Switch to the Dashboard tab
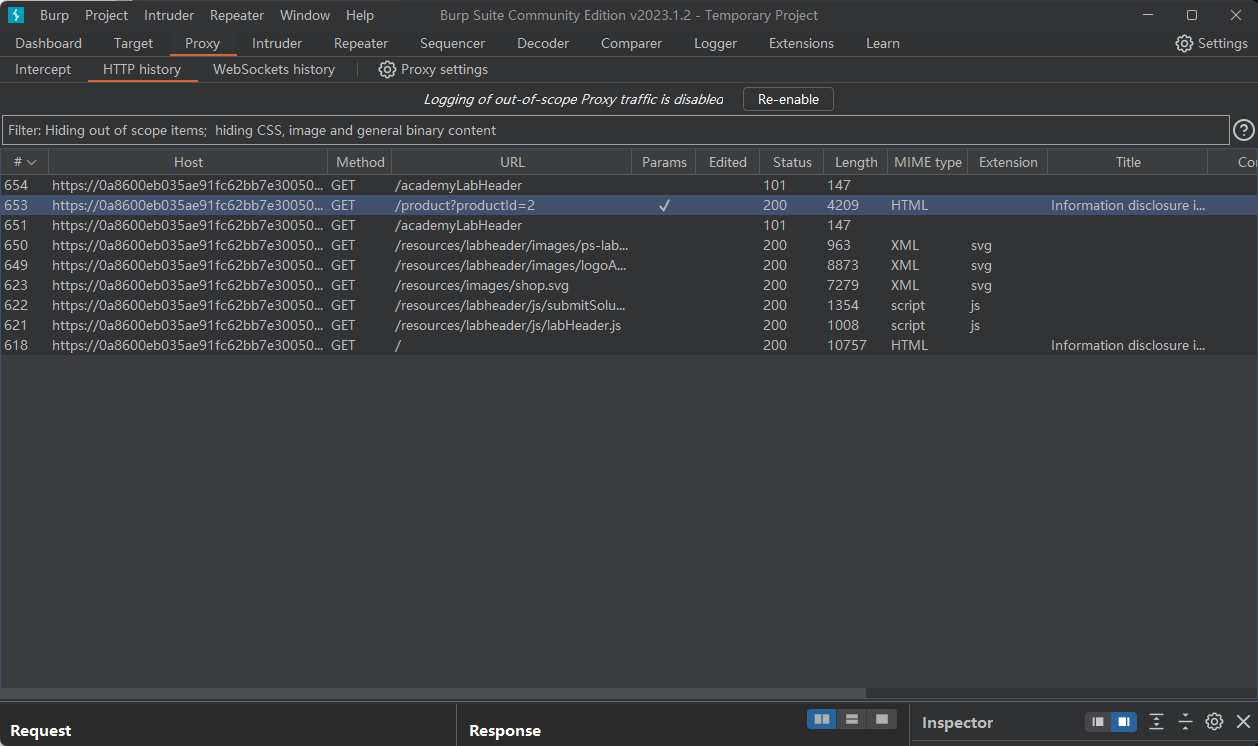The image size is (1258, 746). [x=49, y=43]
